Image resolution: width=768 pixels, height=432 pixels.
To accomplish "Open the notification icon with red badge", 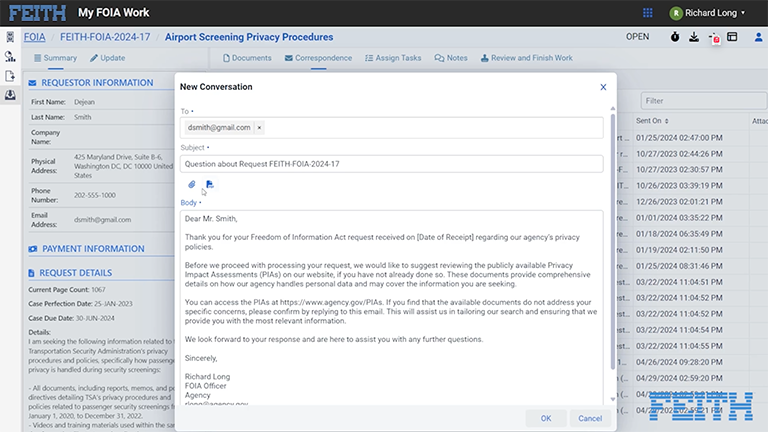I will (714, 38).
